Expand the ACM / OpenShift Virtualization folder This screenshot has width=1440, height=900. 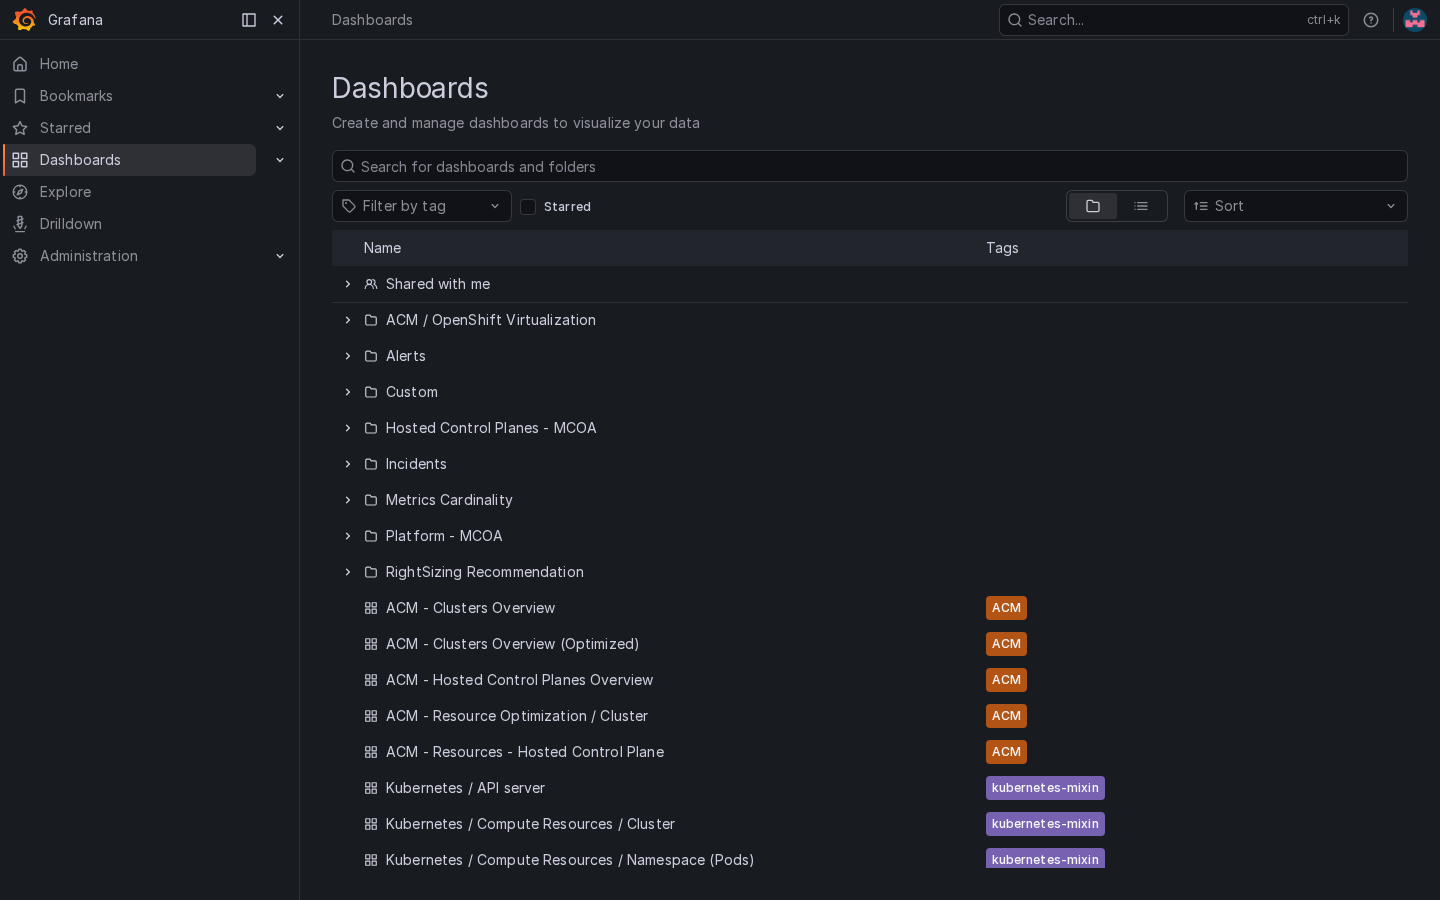(x=348, y=320)
